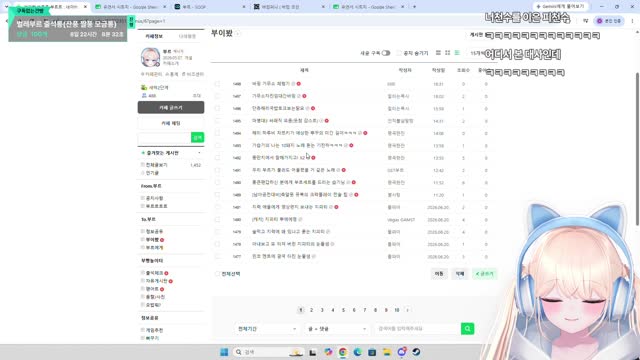Toggle the 새글 구독 switch

386,53
